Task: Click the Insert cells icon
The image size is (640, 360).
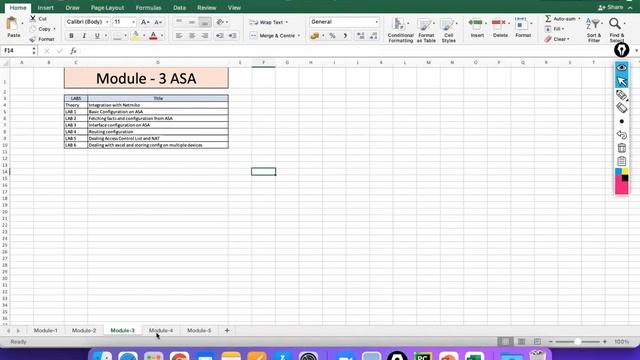Action: click(476, 23)
